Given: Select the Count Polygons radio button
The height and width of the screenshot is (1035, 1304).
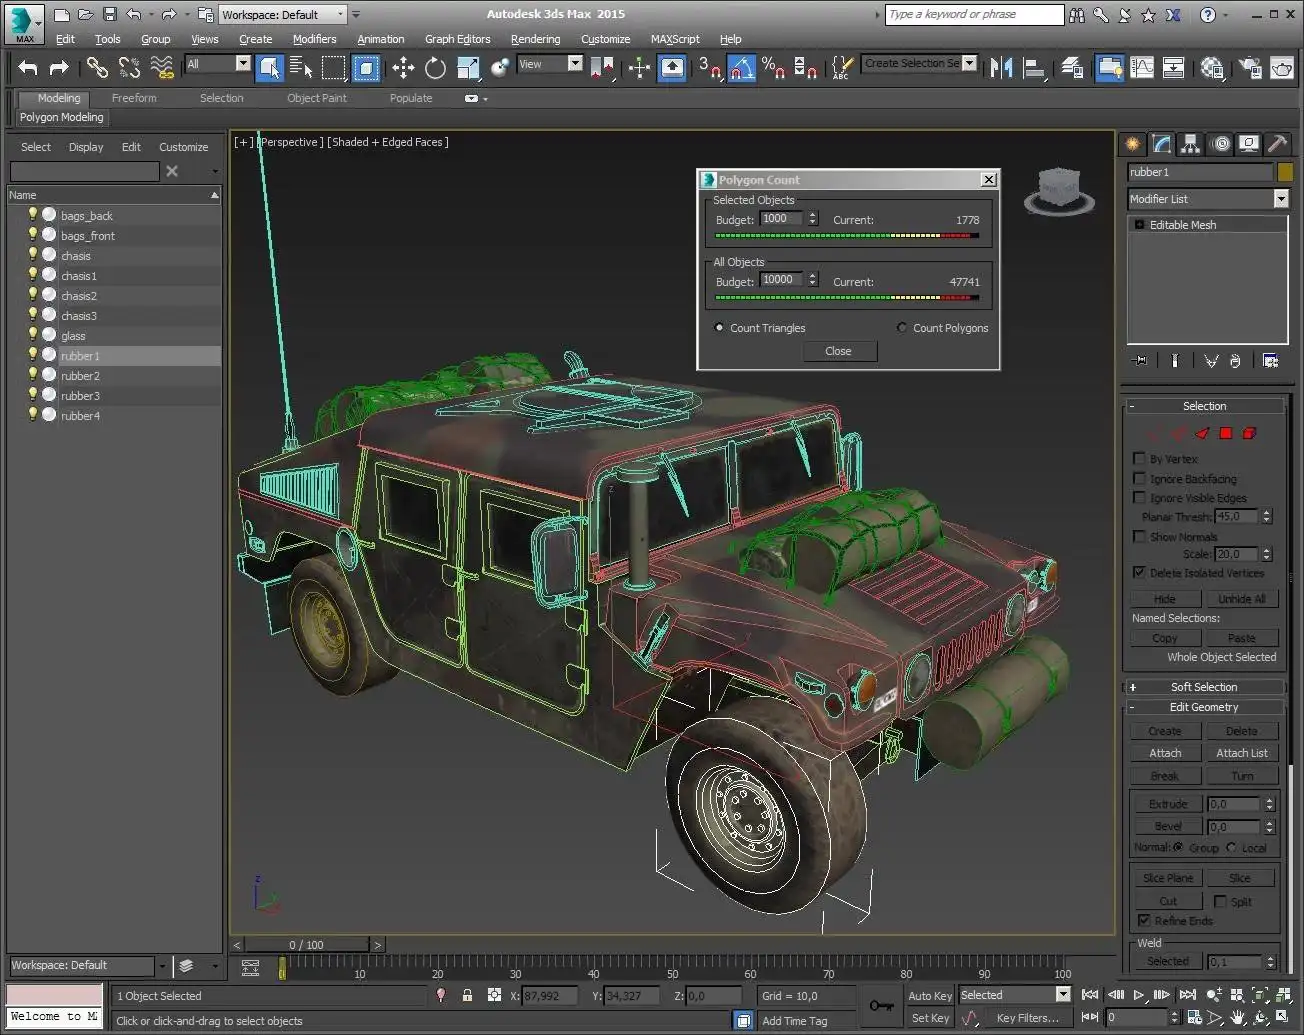Looking at the screenshot, I should (902, 328).
